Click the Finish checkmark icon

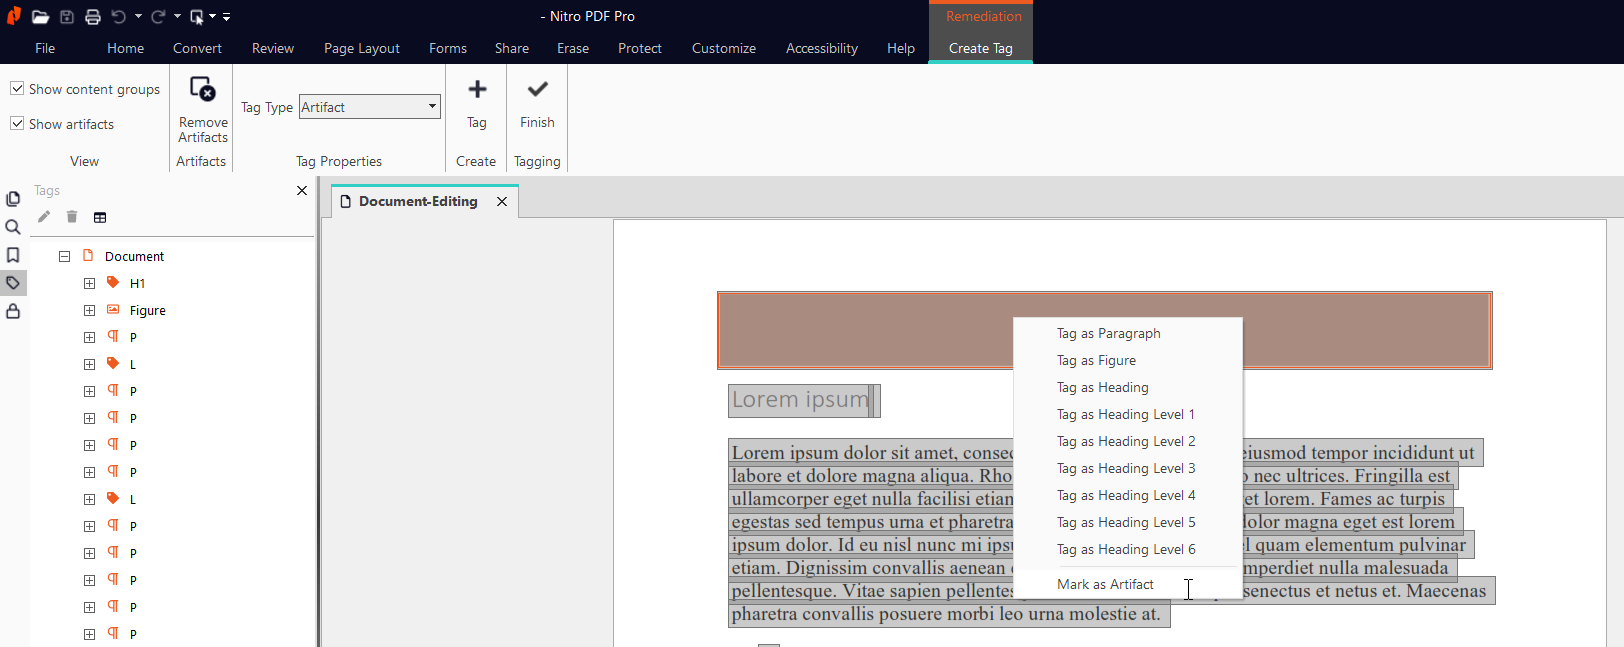(x=537, y=90)
